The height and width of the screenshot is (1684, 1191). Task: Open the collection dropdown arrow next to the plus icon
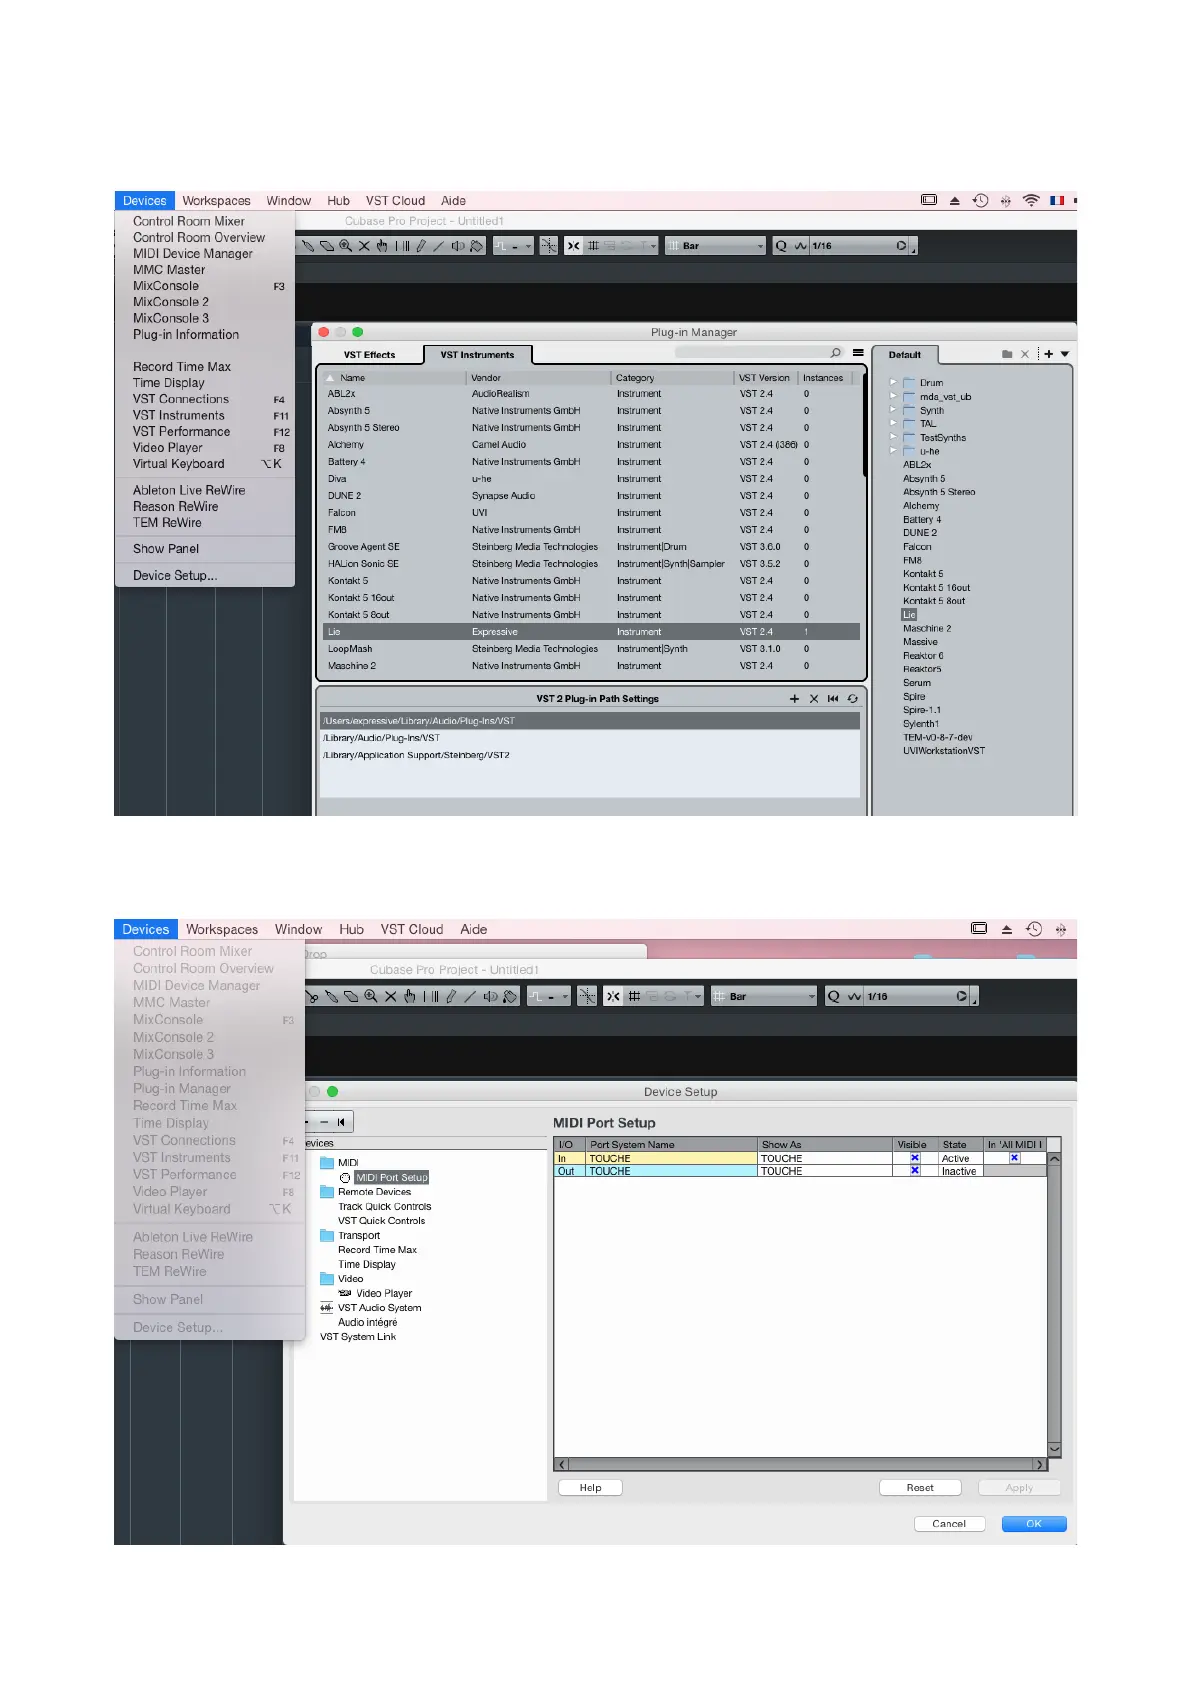[x=1065, y=354]
